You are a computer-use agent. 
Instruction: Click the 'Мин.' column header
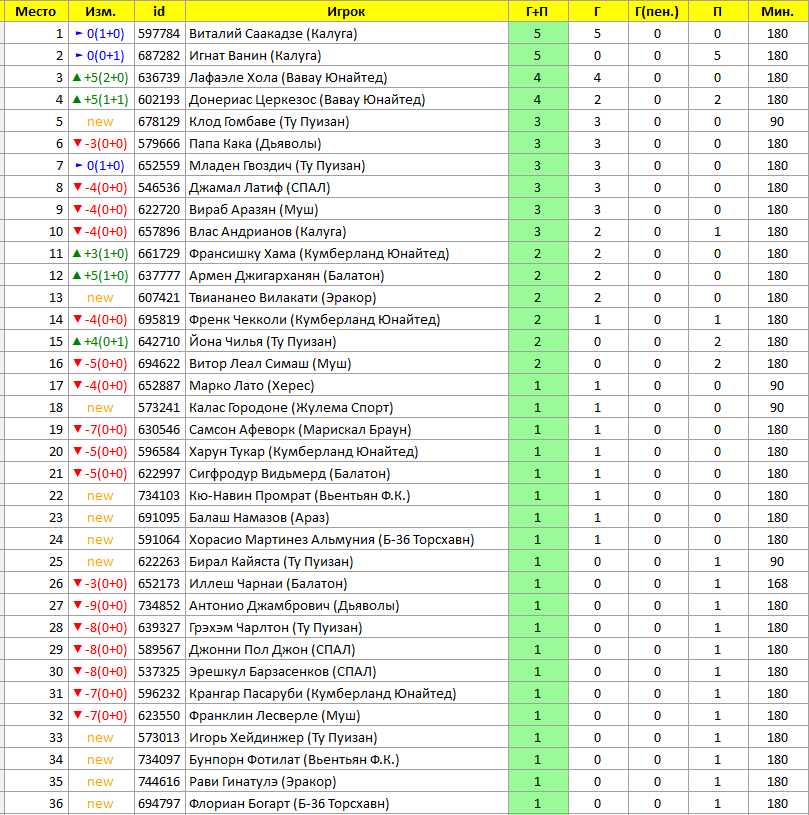(x=777, y=11)
